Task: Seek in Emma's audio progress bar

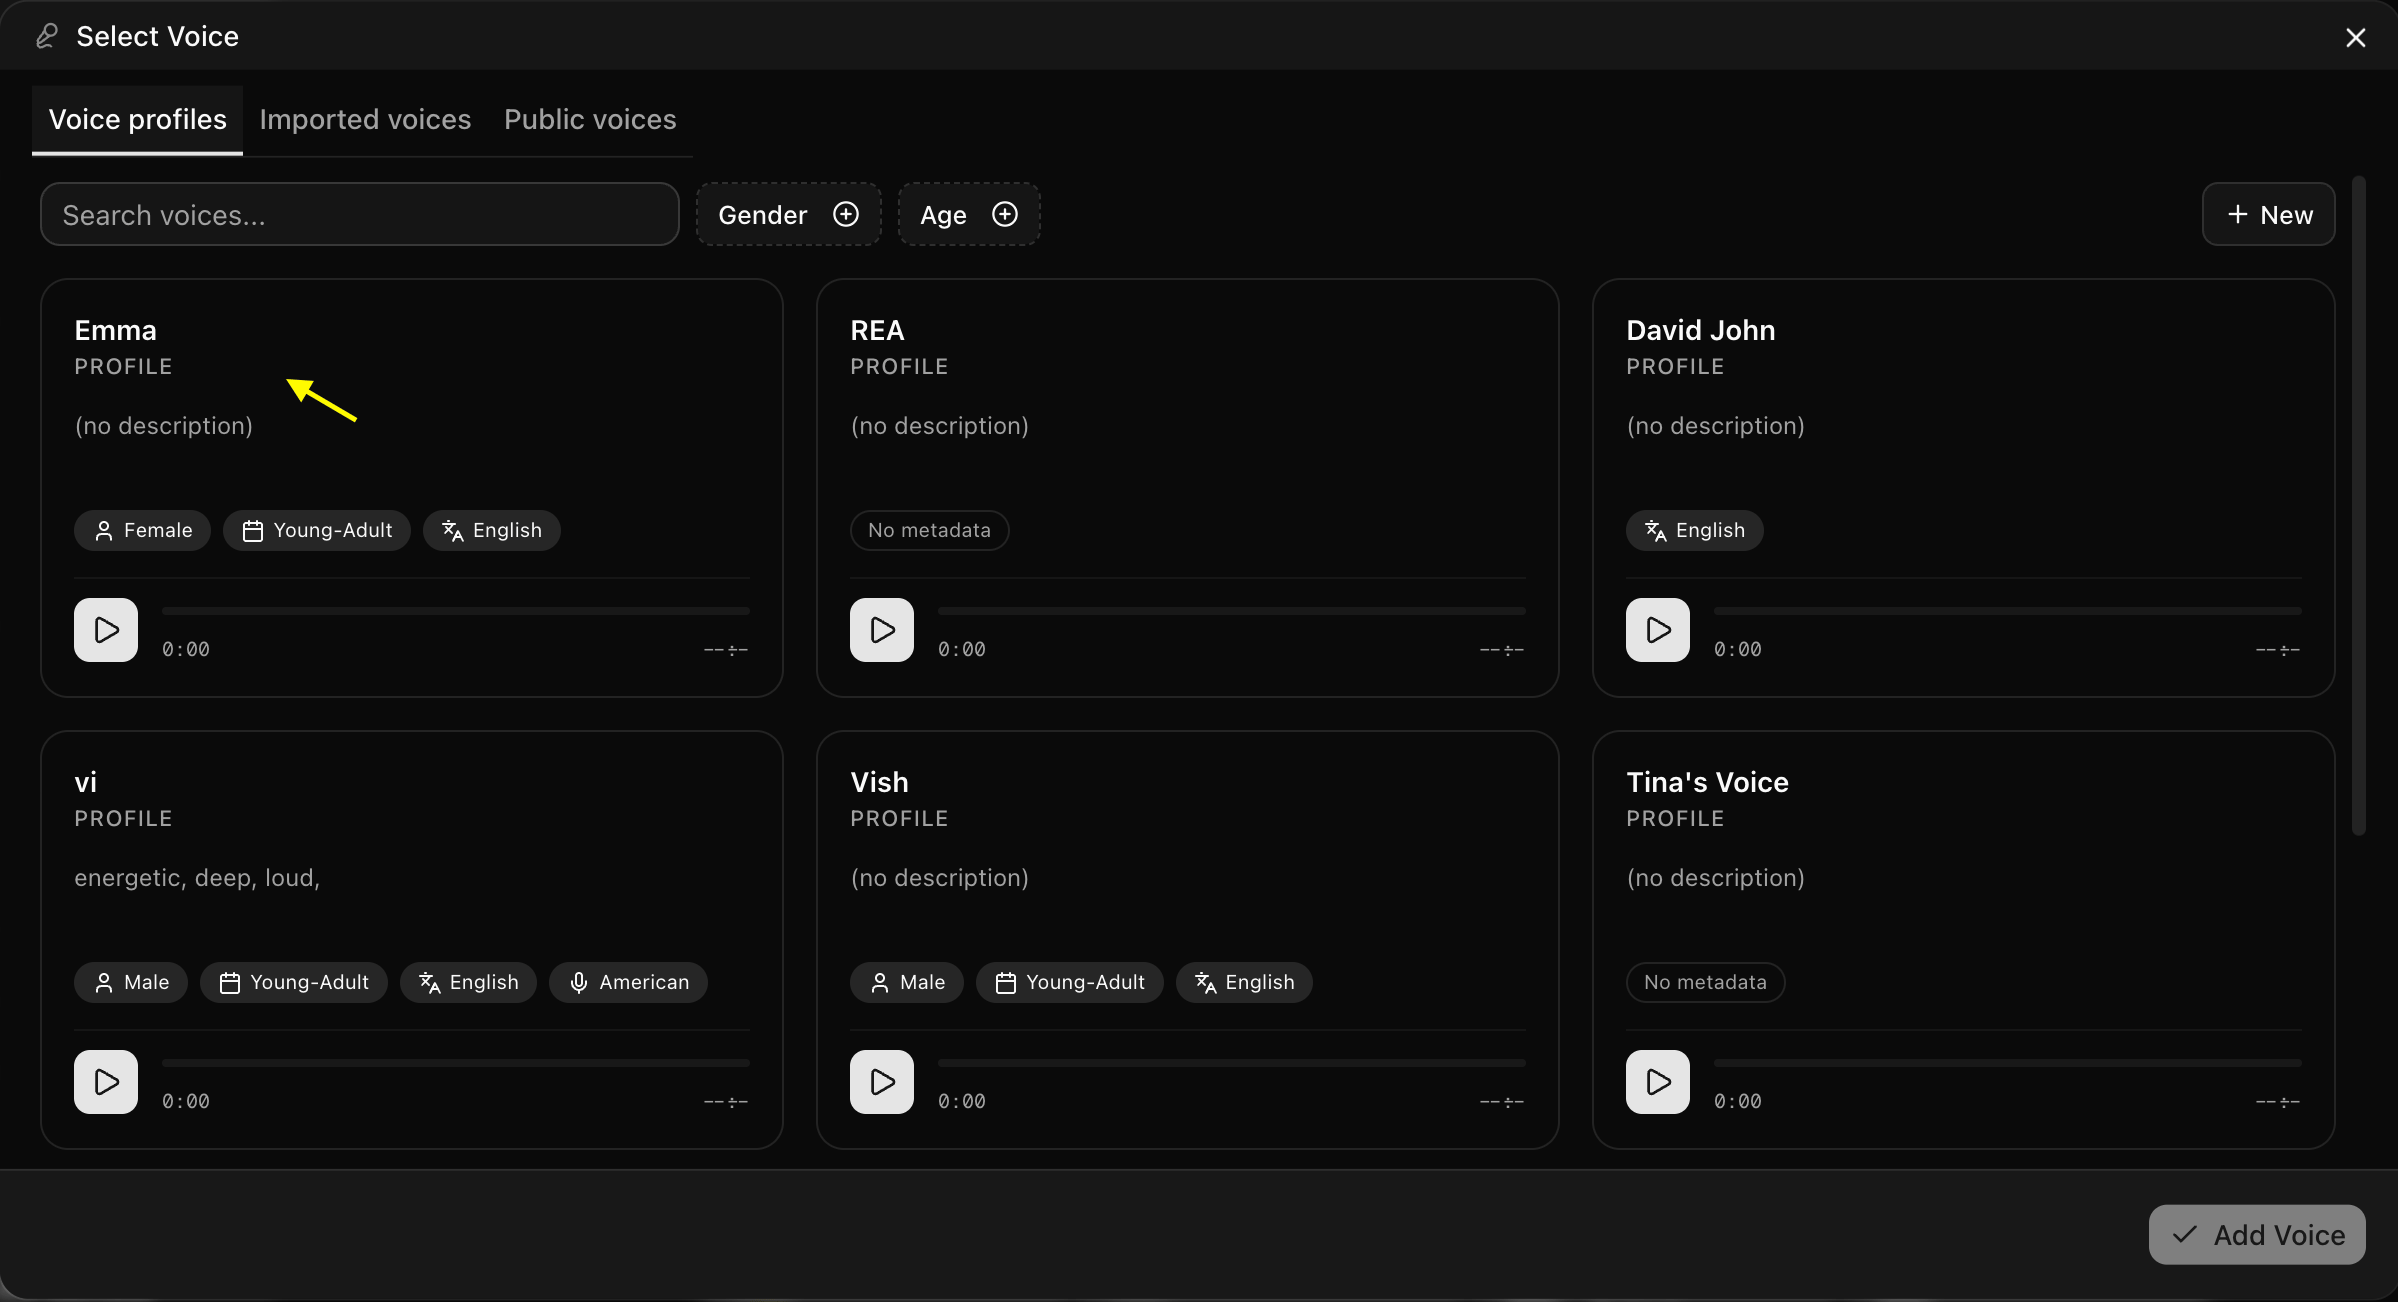Action: click(x=456, y=610)
